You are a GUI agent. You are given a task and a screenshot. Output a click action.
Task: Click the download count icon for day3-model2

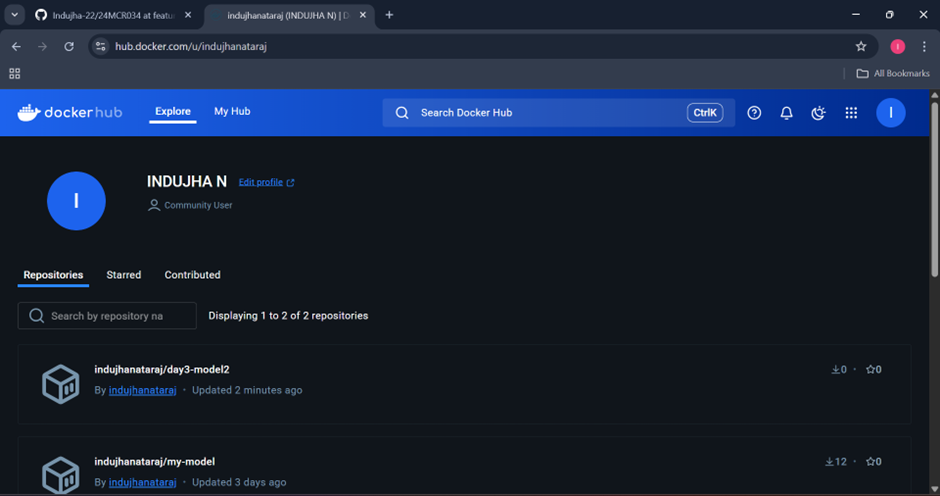click(835, 369)
